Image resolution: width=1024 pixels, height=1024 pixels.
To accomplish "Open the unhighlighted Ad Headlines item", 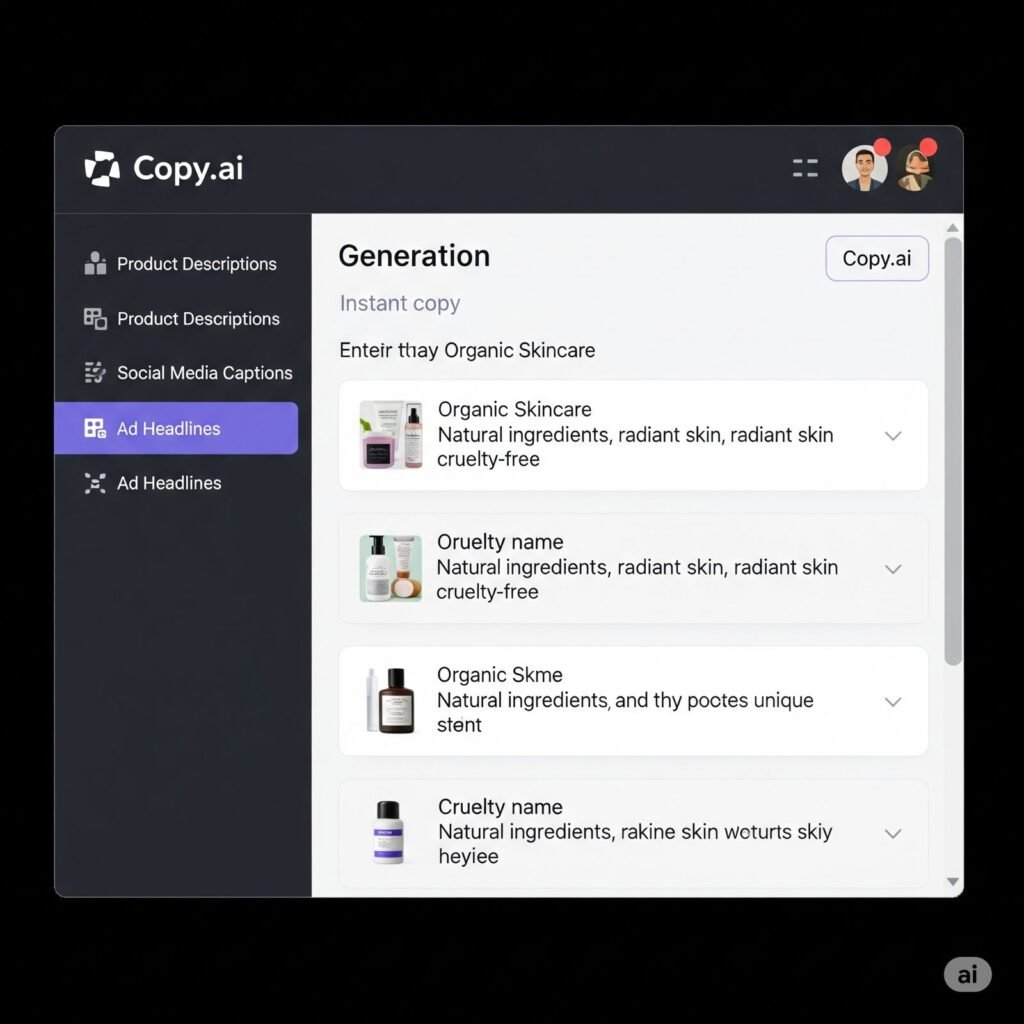I will click(x=153, y=483).
